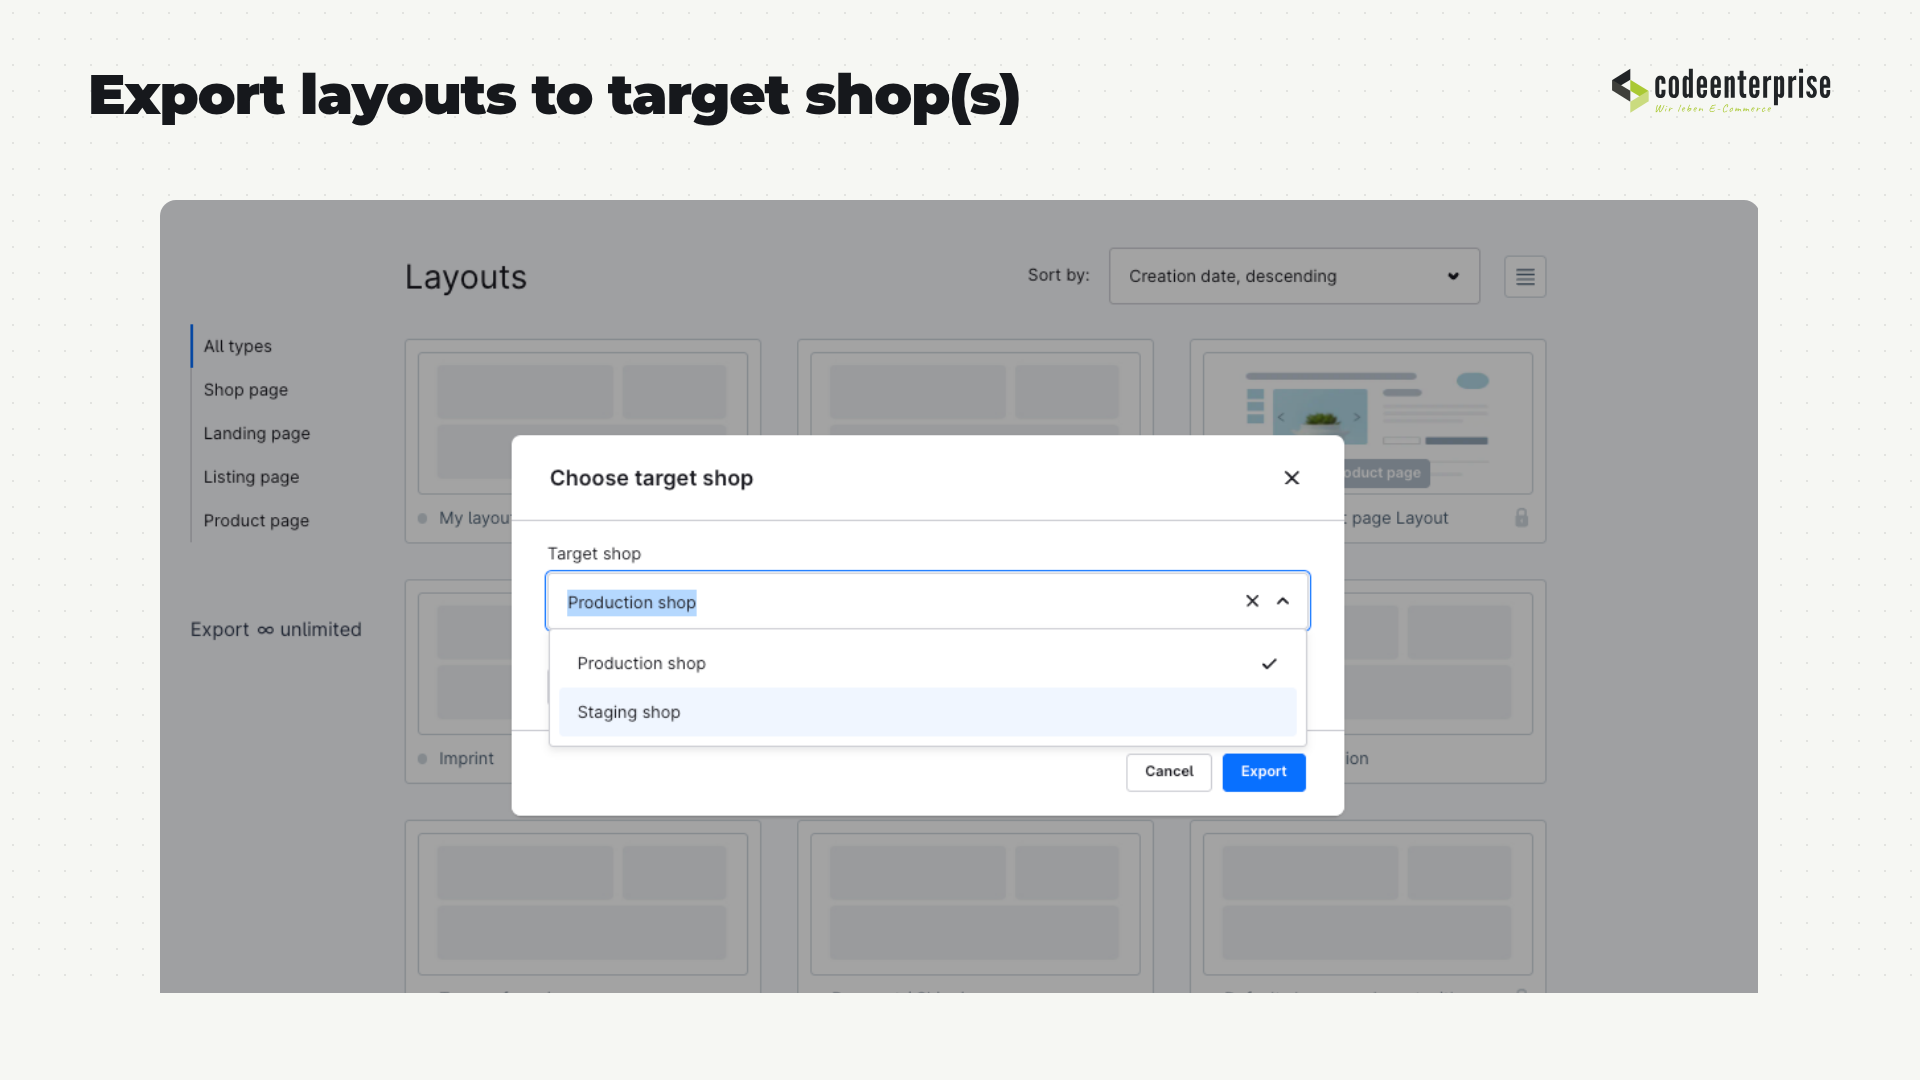
Task: Click the Export button
Action: [x=1263, y=772]
